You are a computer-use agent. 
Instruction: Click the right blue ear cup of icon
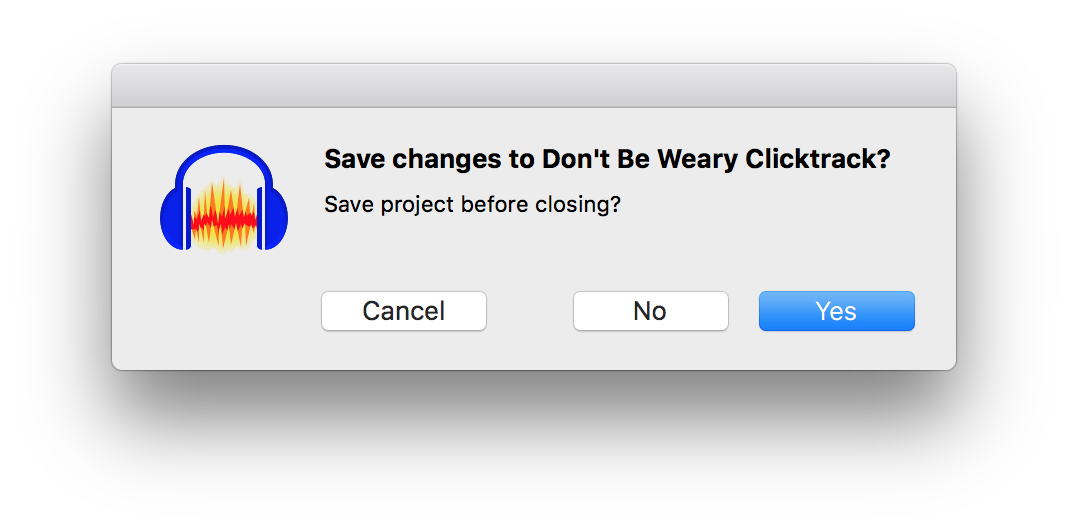(x=274, y=218)
